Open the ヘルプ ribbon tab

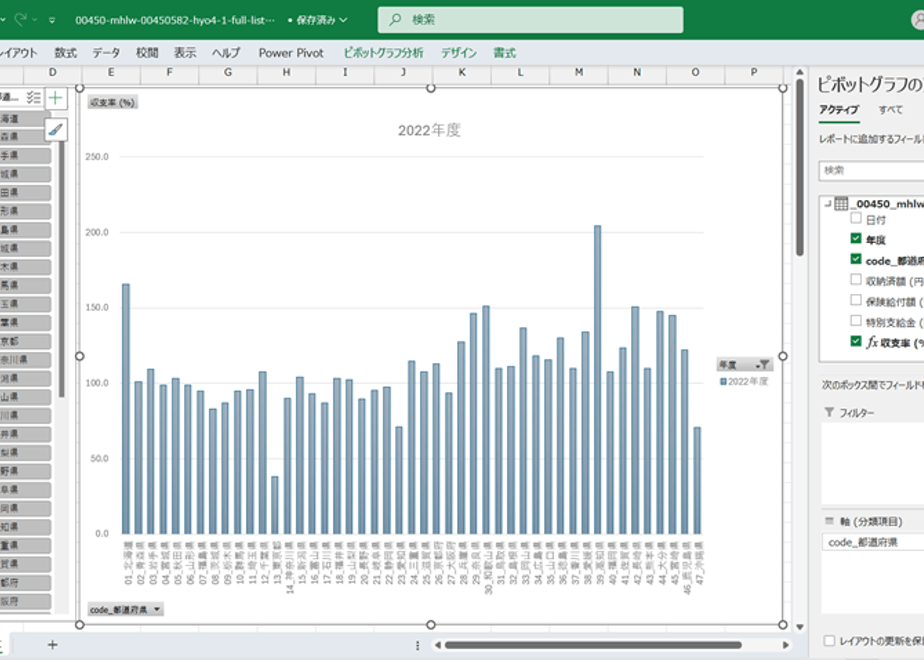coord(226,53)
